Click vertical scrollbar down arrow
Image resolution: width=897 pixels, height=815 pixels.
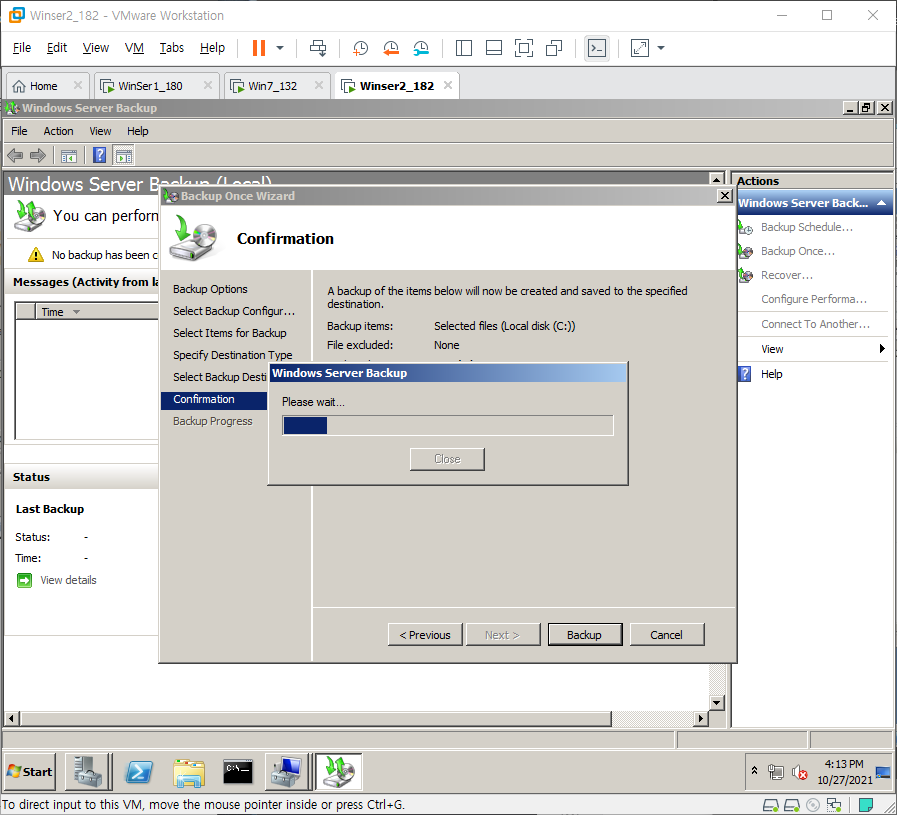(716, 703)
